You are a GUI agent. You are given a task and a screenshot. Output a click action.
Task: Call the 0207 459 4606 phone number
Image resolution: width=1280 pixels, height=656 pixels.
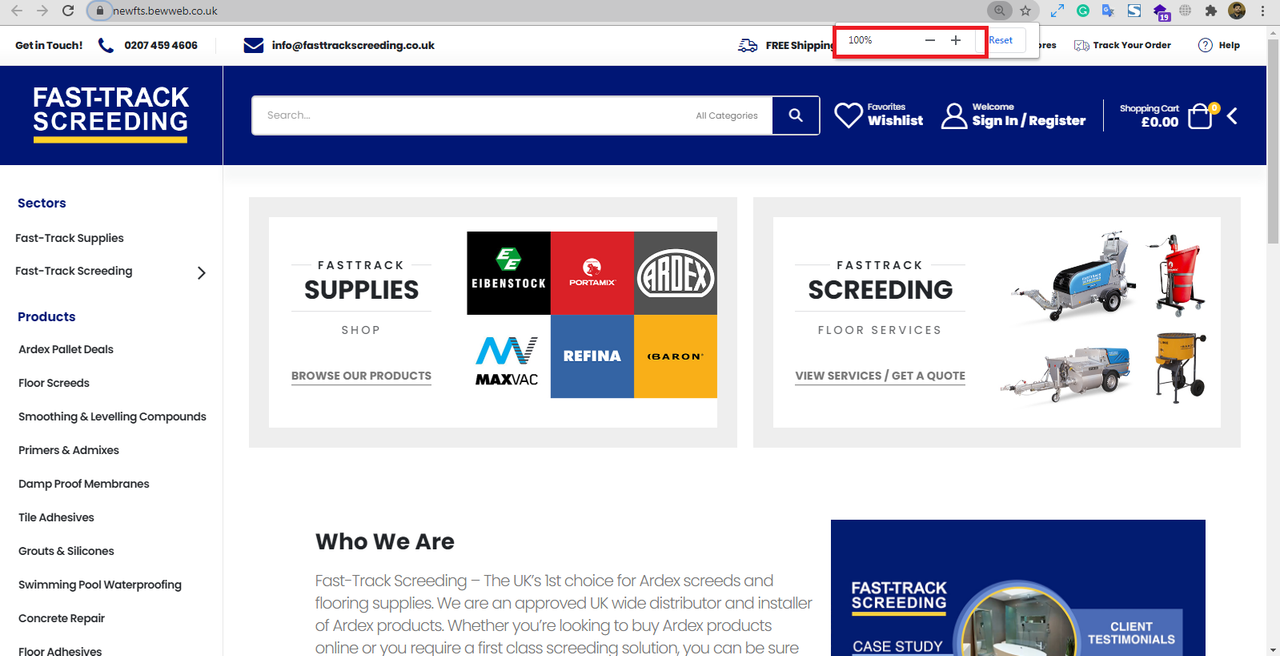[161, 45]
